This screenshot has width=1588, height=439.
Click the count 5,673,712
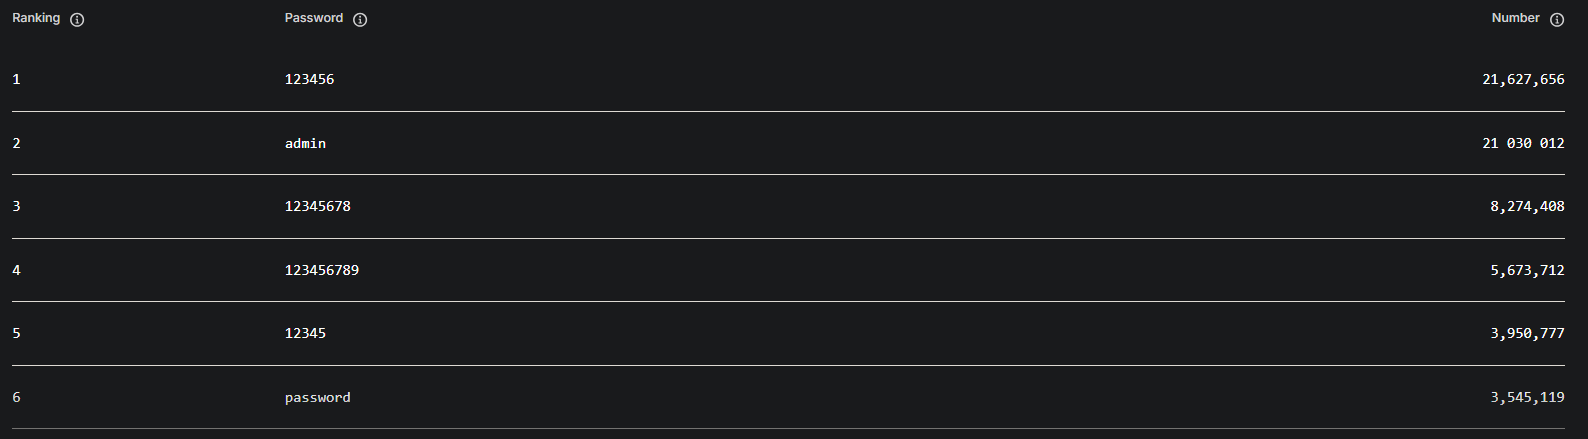[x=1527, y=270]
